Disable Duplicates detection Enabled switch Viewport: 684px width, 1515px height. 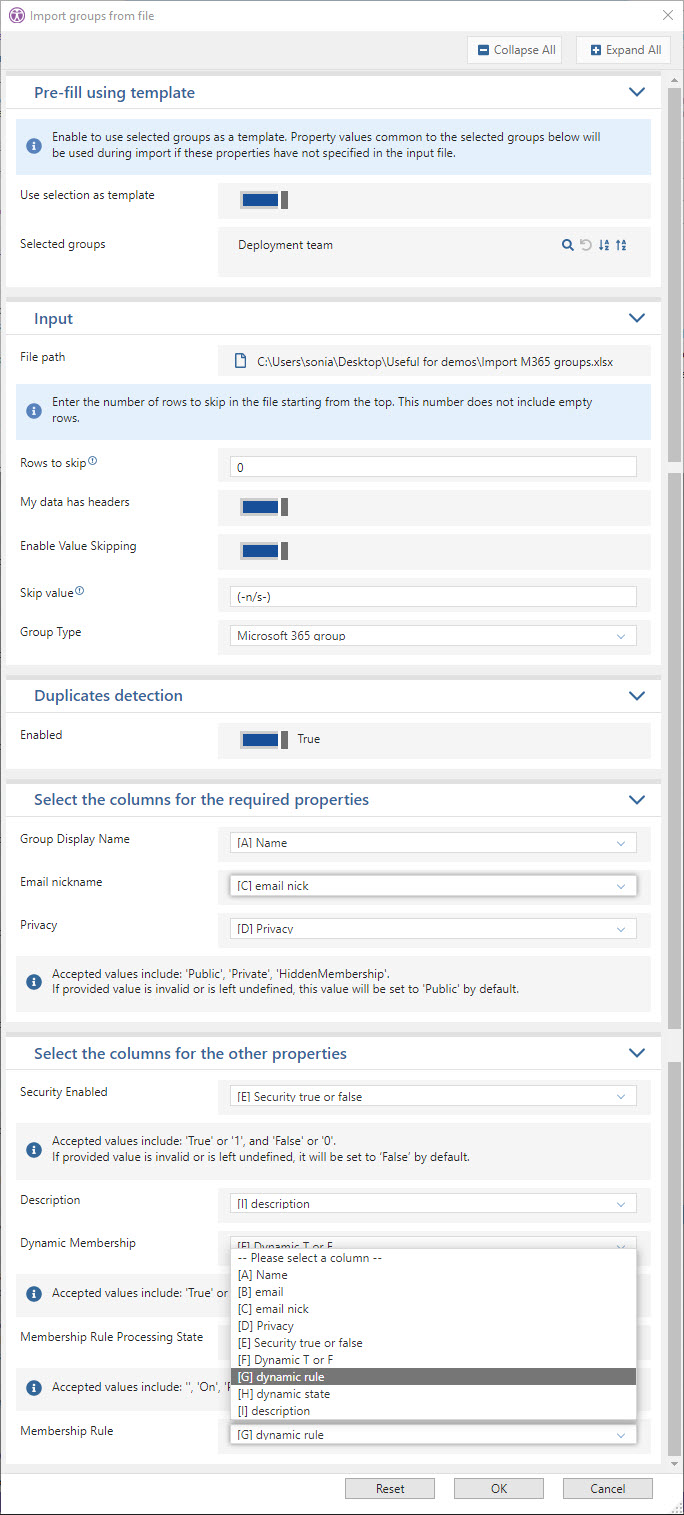264,740
